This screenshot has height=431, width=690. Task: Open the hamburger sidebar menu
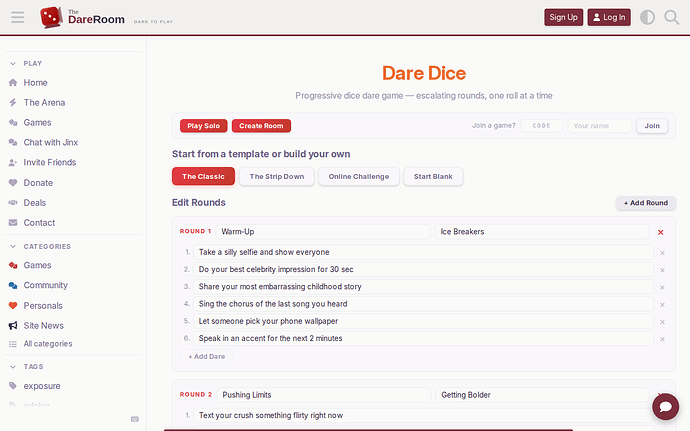click(x=18, y=17)
